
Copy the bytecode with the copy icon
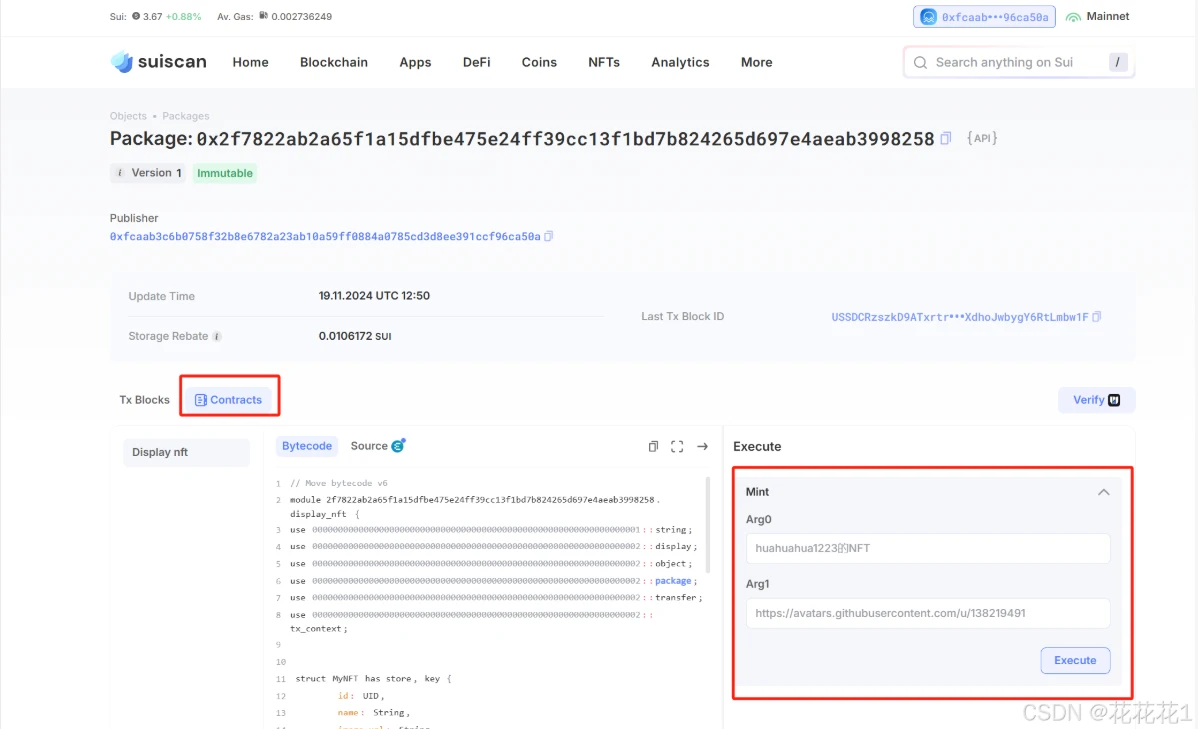(653, 446)
